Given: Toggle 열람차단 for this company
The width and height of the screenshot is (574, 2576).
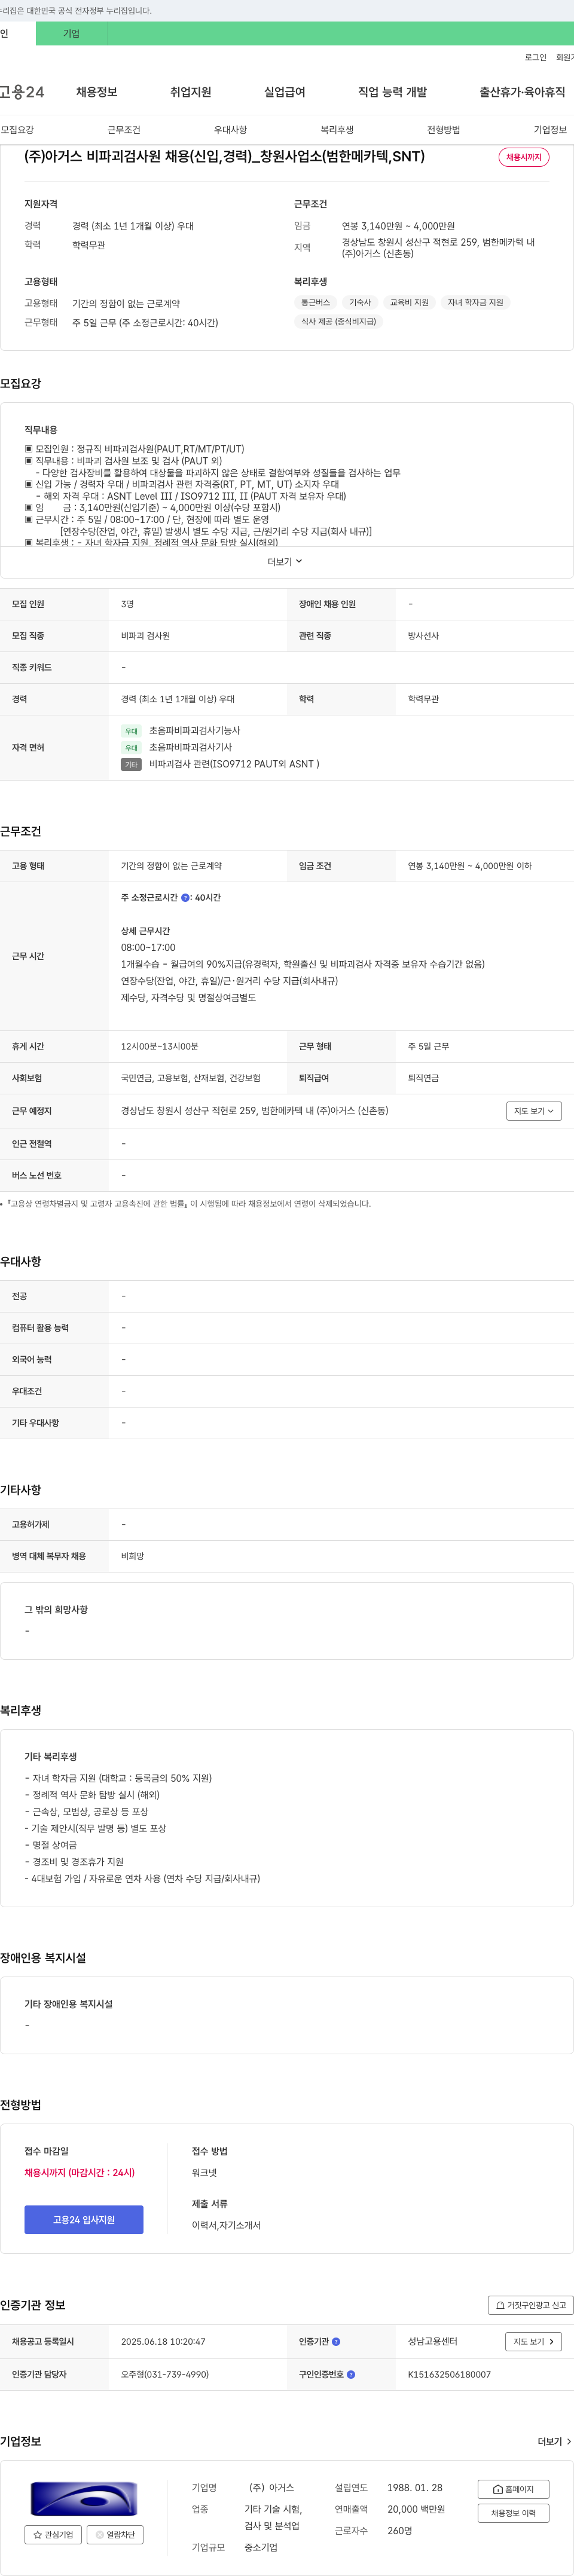Looking at the screenshot, I should pos(115,2534).
